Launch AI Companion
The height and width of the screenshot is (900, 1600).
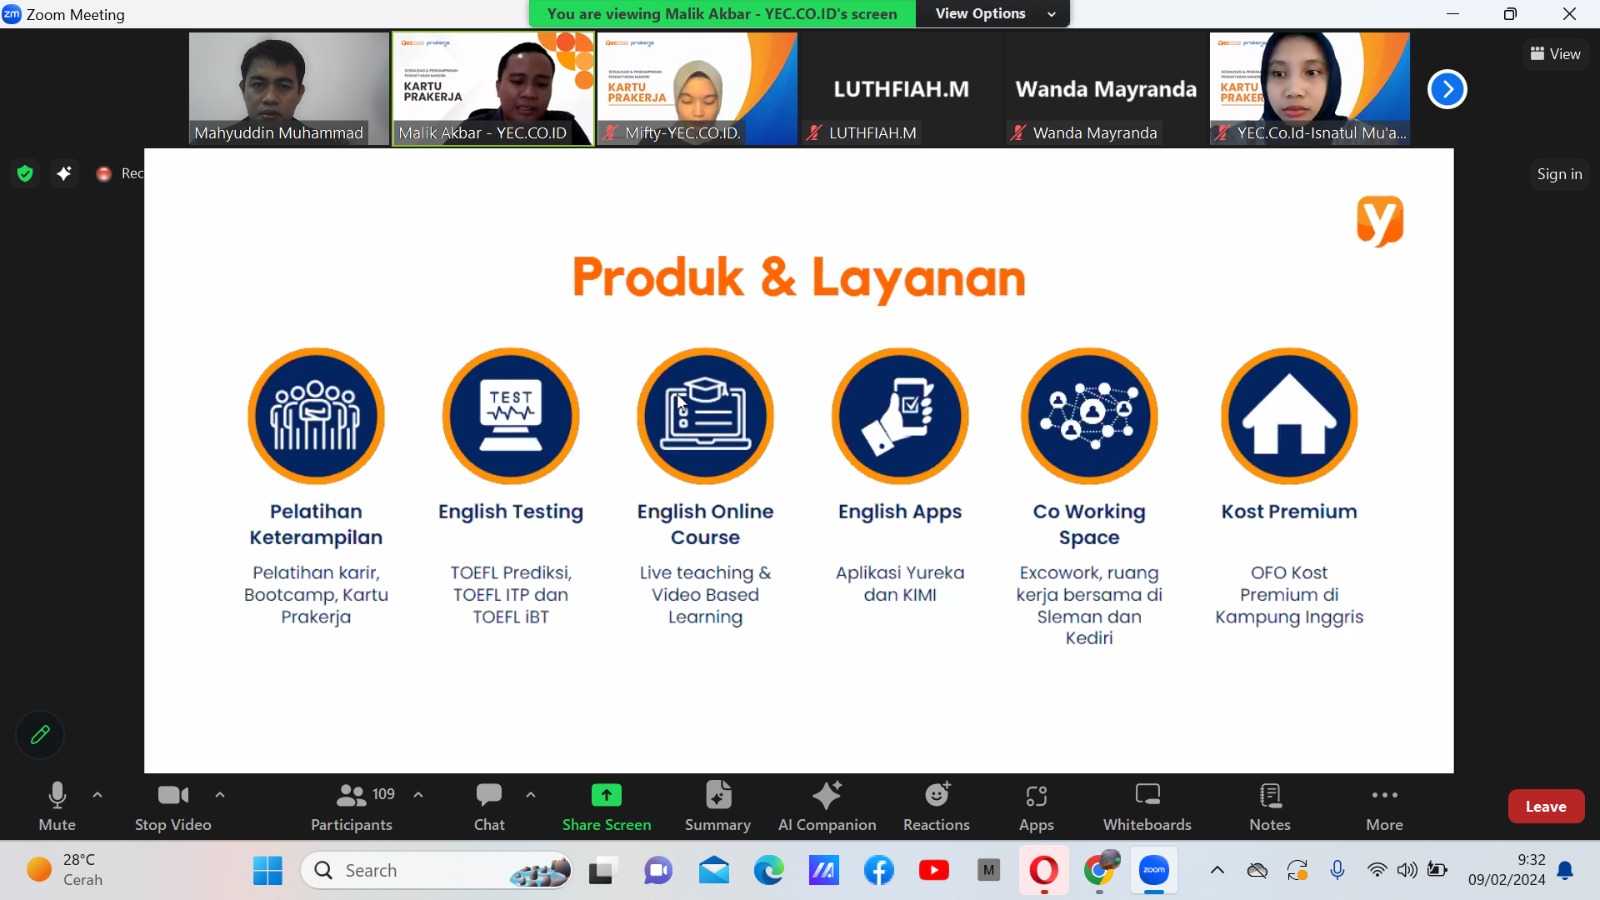[827, 806]
